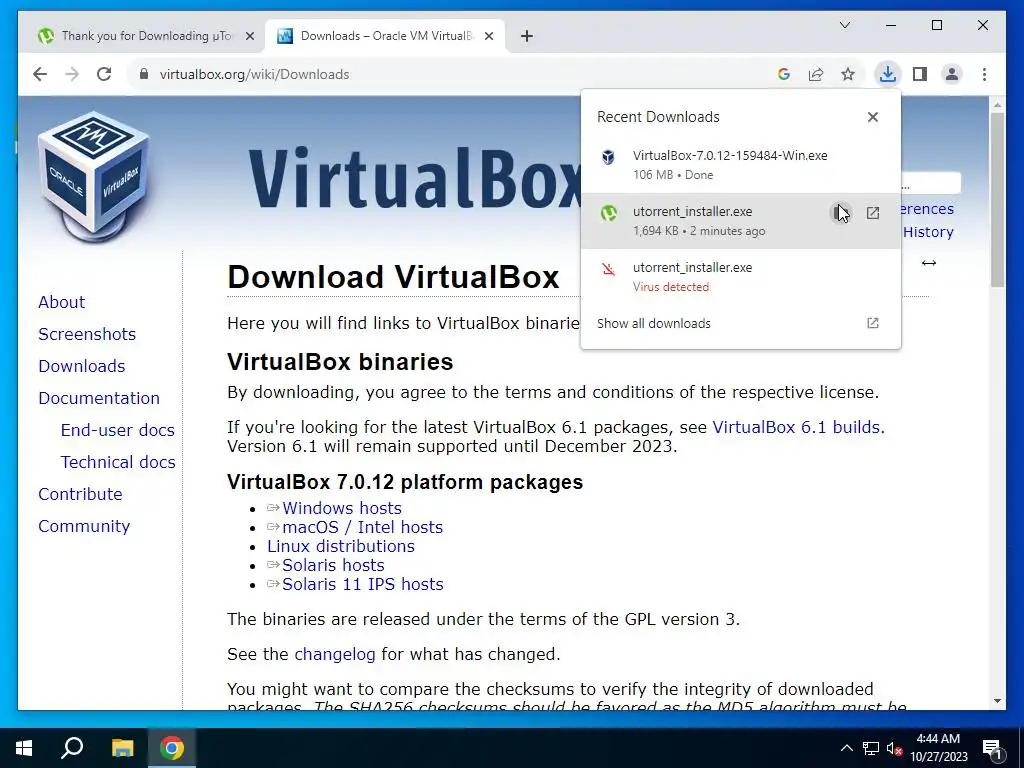Open the changelog link
This screenshot has height=768, width=1024.
point(335,654)
